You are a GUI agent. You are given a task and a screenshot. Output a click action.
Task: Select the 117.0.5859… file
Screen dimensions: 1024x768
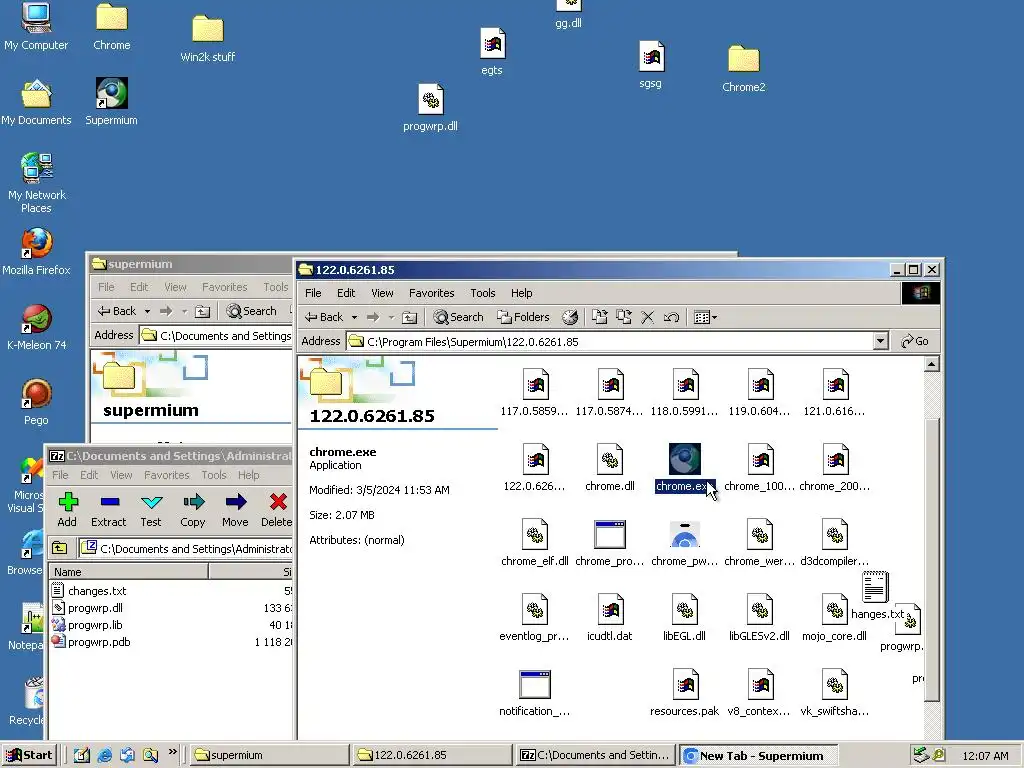(534, 392)
